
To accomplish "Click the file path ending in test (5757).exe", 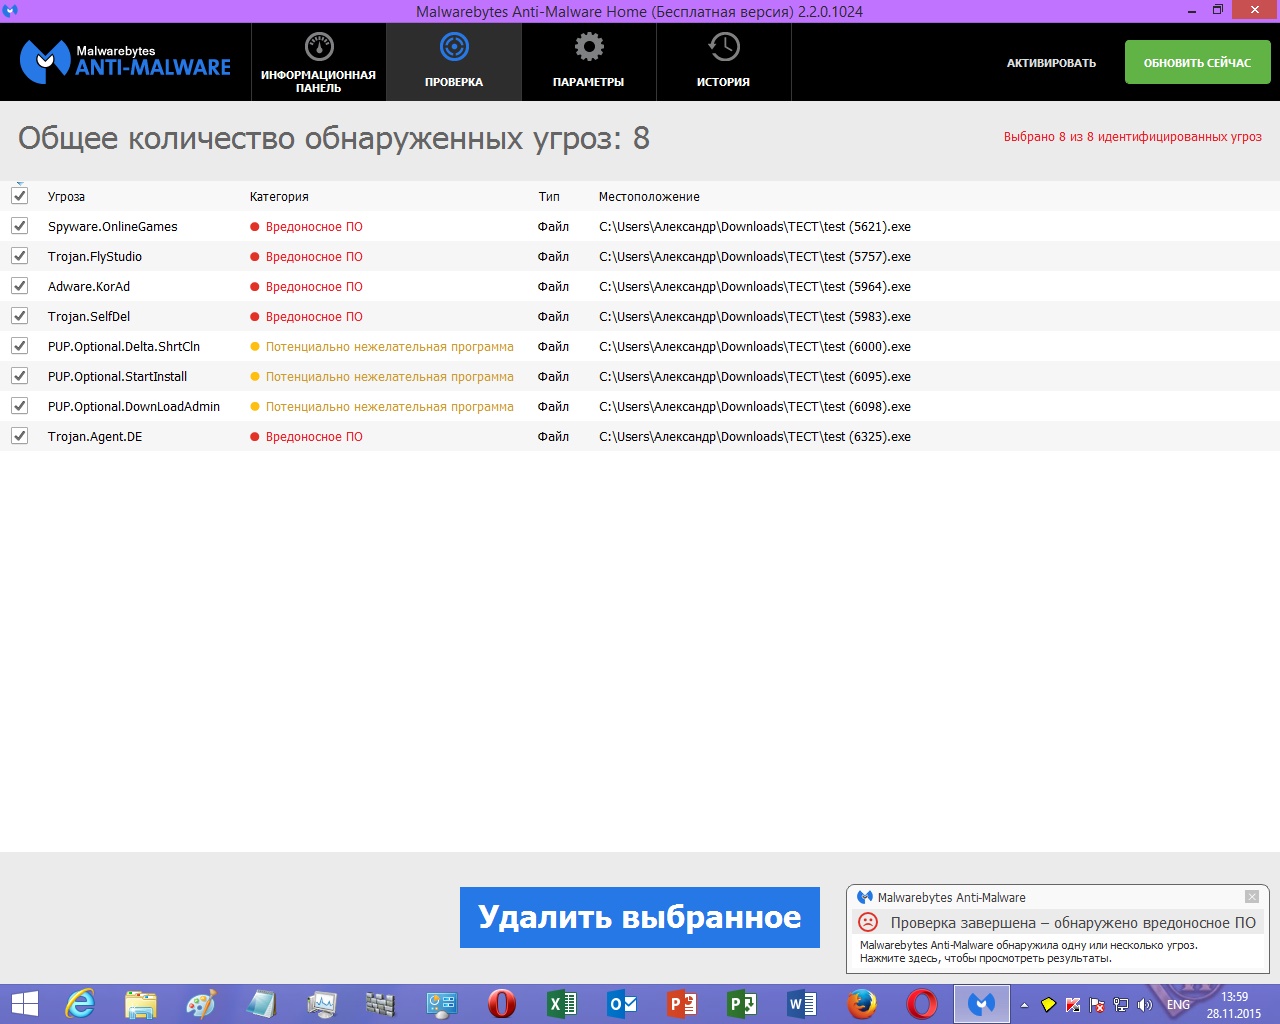I will pyautogui.click(x=755, y=257).
